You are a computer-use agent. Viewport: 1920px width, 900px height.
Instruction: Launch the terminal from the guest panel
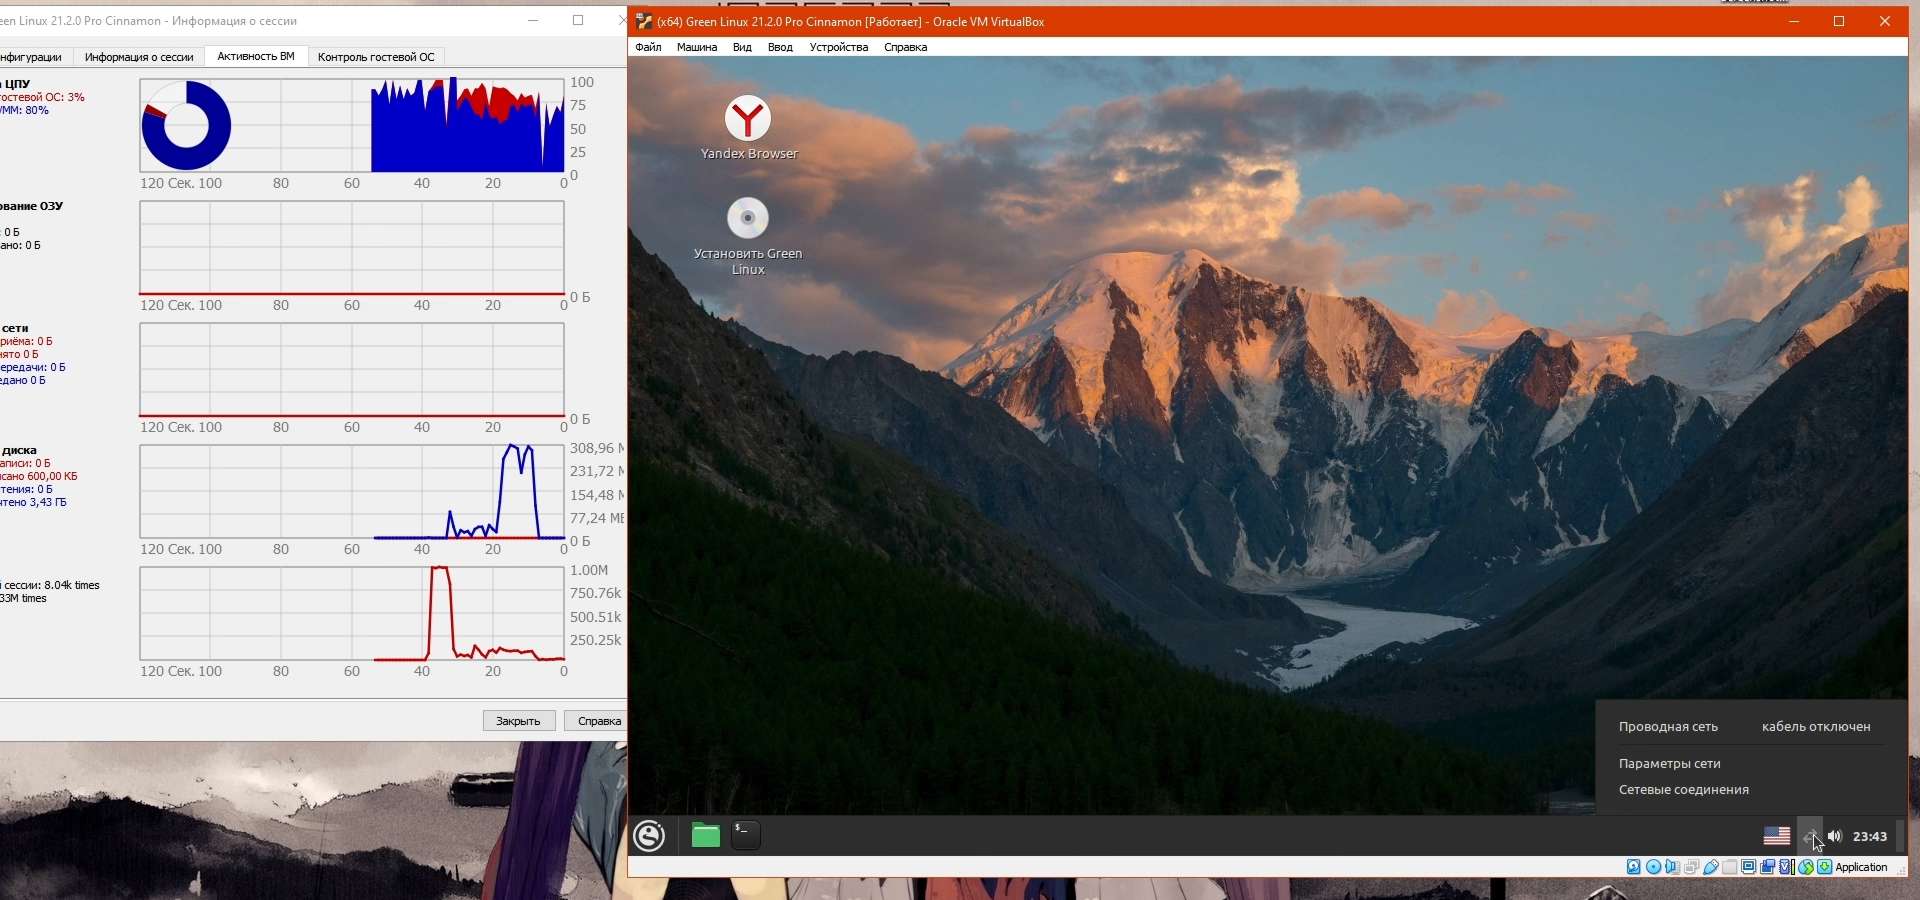746,836
